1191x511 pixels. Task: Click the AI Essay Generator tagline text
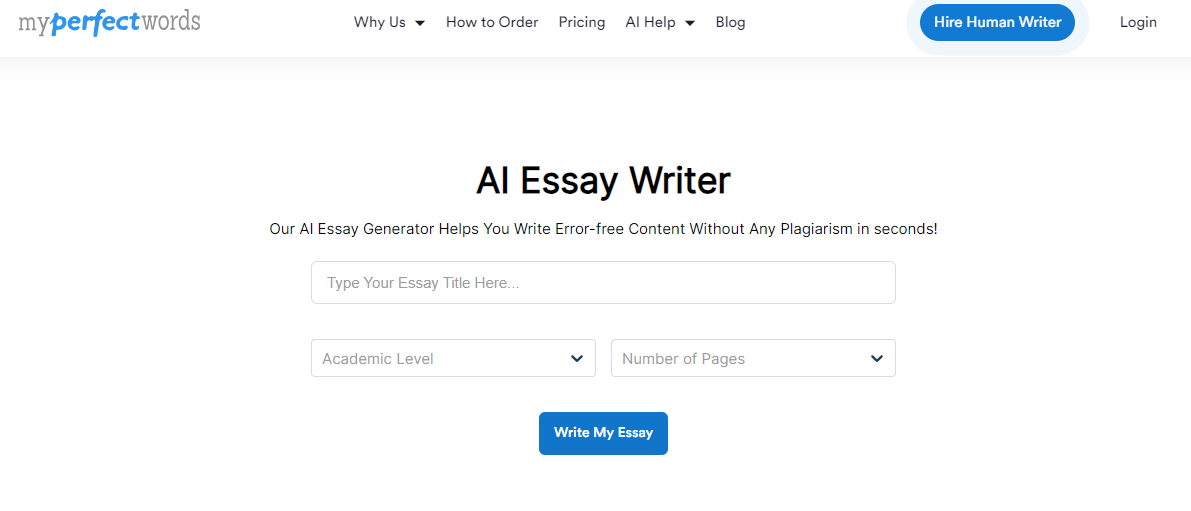pyautogui.click(x=603, y=229)
